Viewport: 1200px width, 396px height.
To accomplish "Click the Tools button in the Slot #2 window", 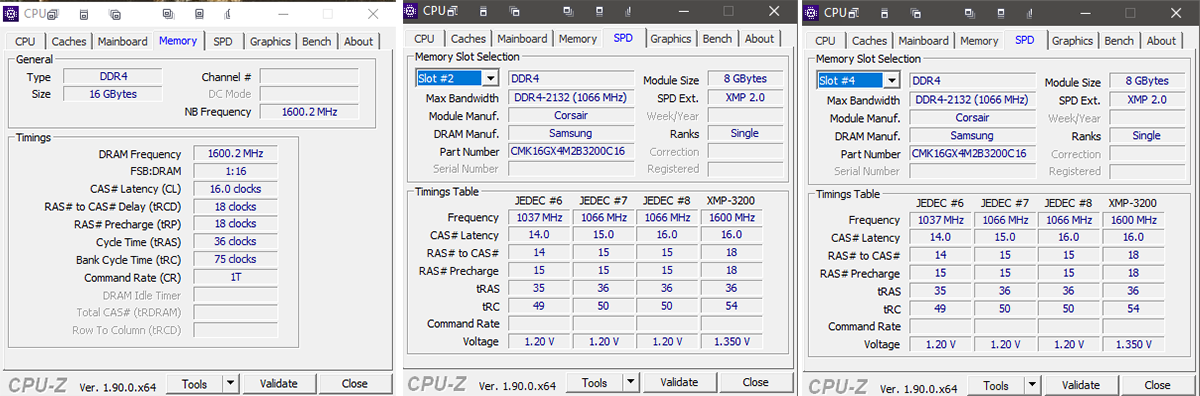I will tap(594, 382).
